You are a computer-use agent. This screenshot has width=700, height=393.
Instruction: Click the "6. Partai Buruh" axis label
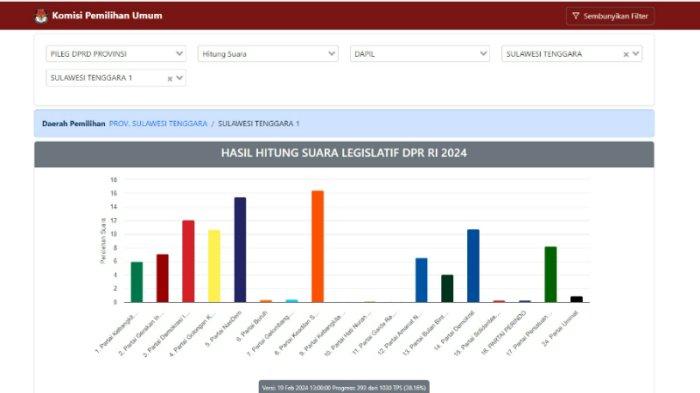(252, 326)
